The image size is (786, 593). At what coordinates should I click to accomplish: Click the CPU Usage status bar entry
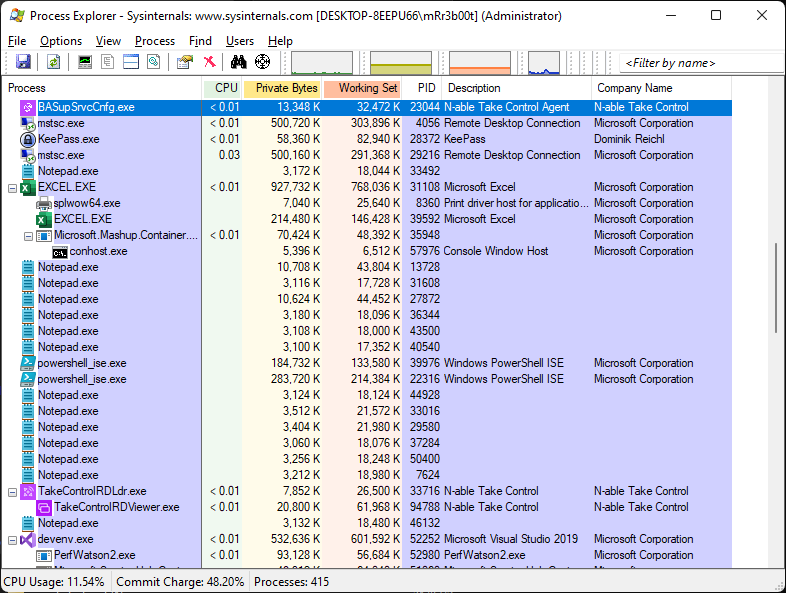pyautogui.click(x=54, y=582)
